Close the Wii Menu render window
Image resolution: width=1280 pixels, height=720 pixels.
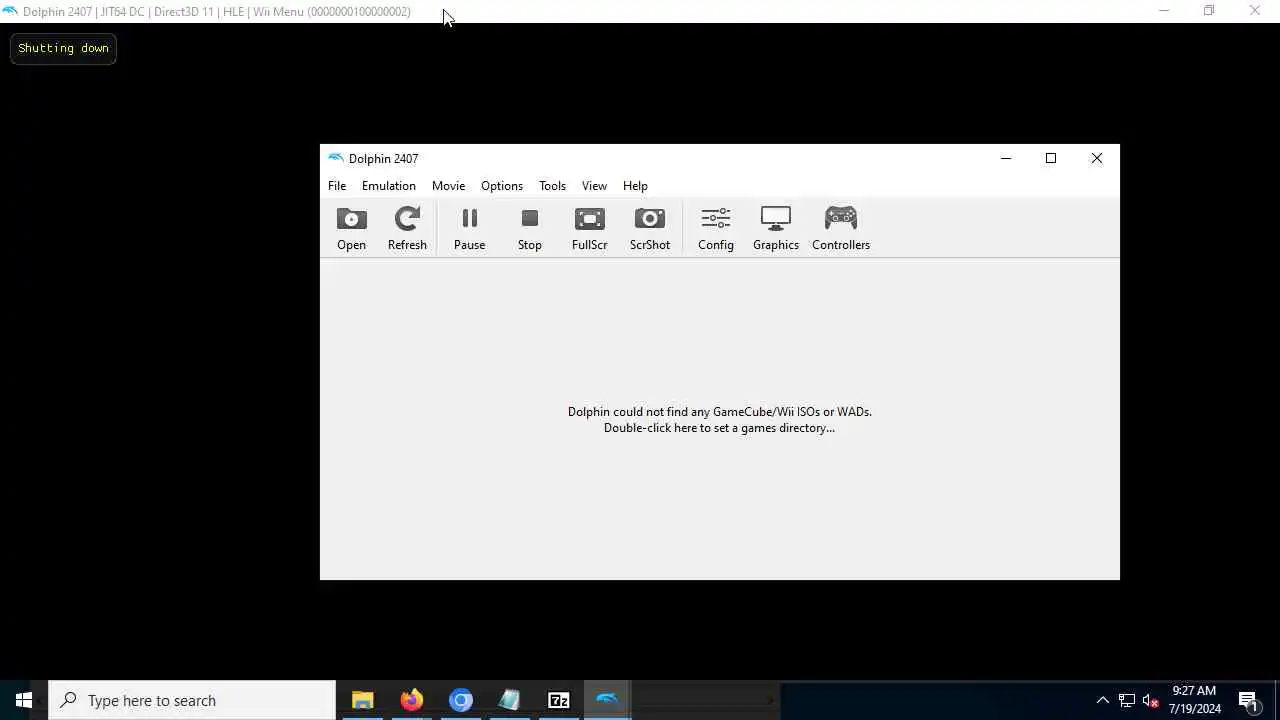[1255, 11]
